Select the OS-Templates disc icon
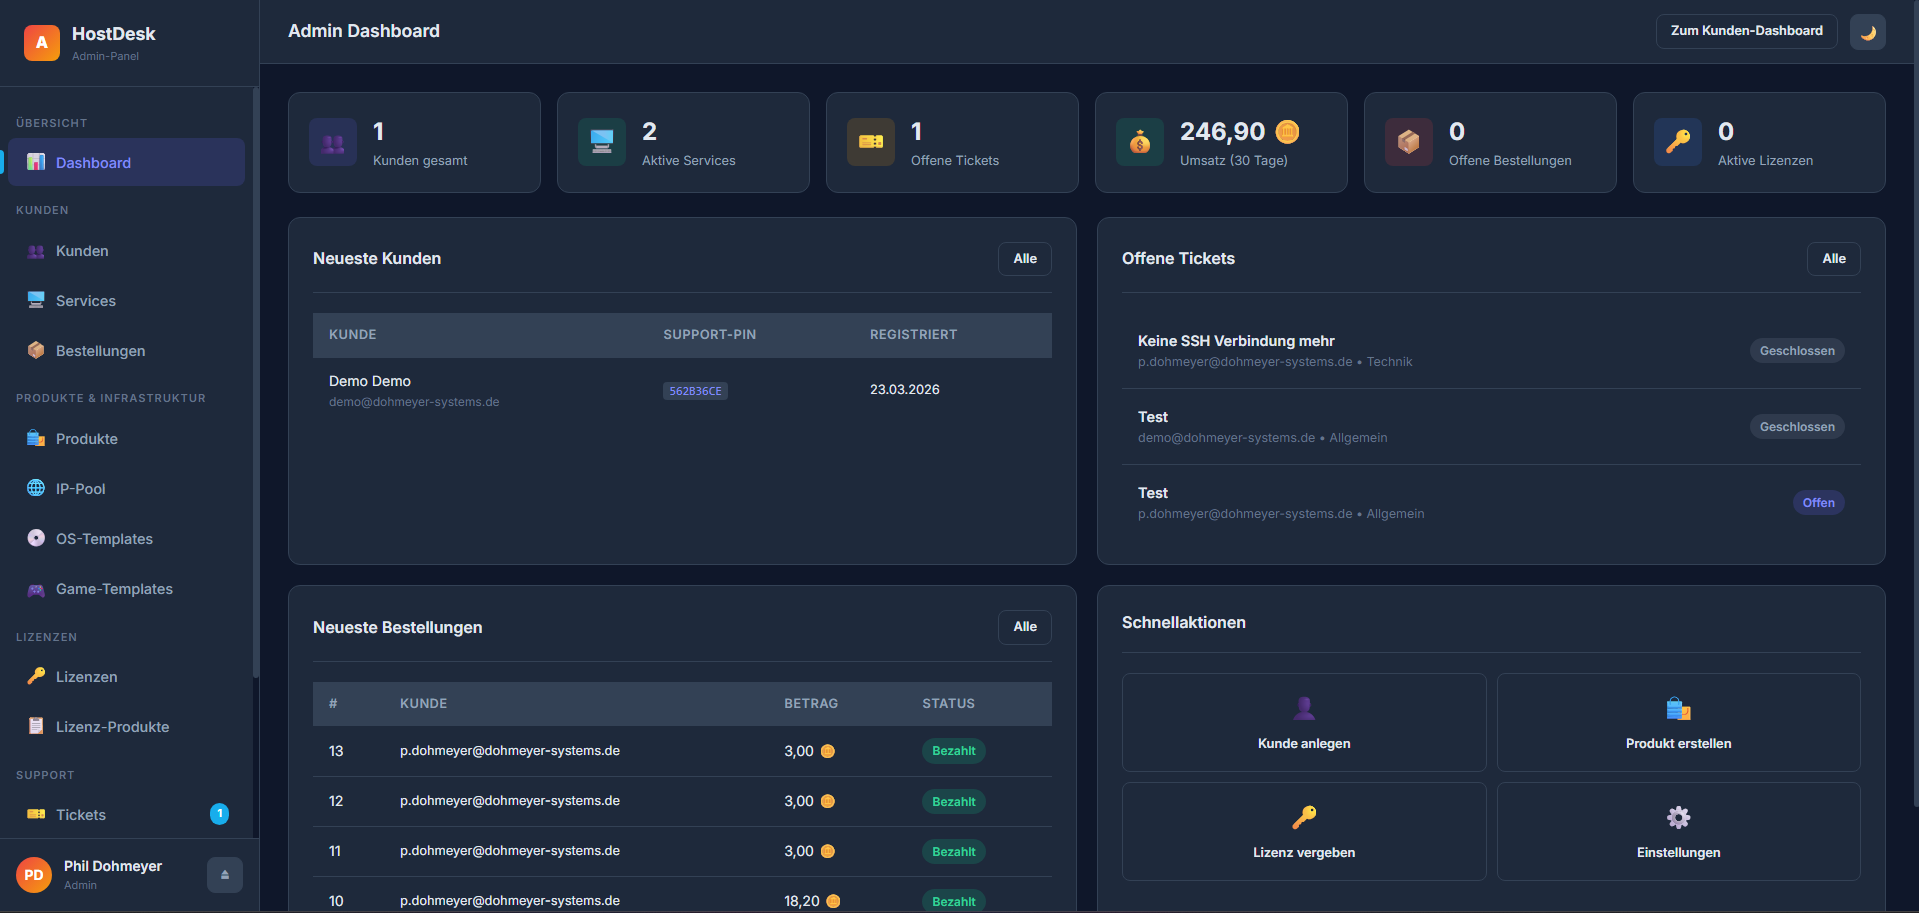 coord(36,538)
